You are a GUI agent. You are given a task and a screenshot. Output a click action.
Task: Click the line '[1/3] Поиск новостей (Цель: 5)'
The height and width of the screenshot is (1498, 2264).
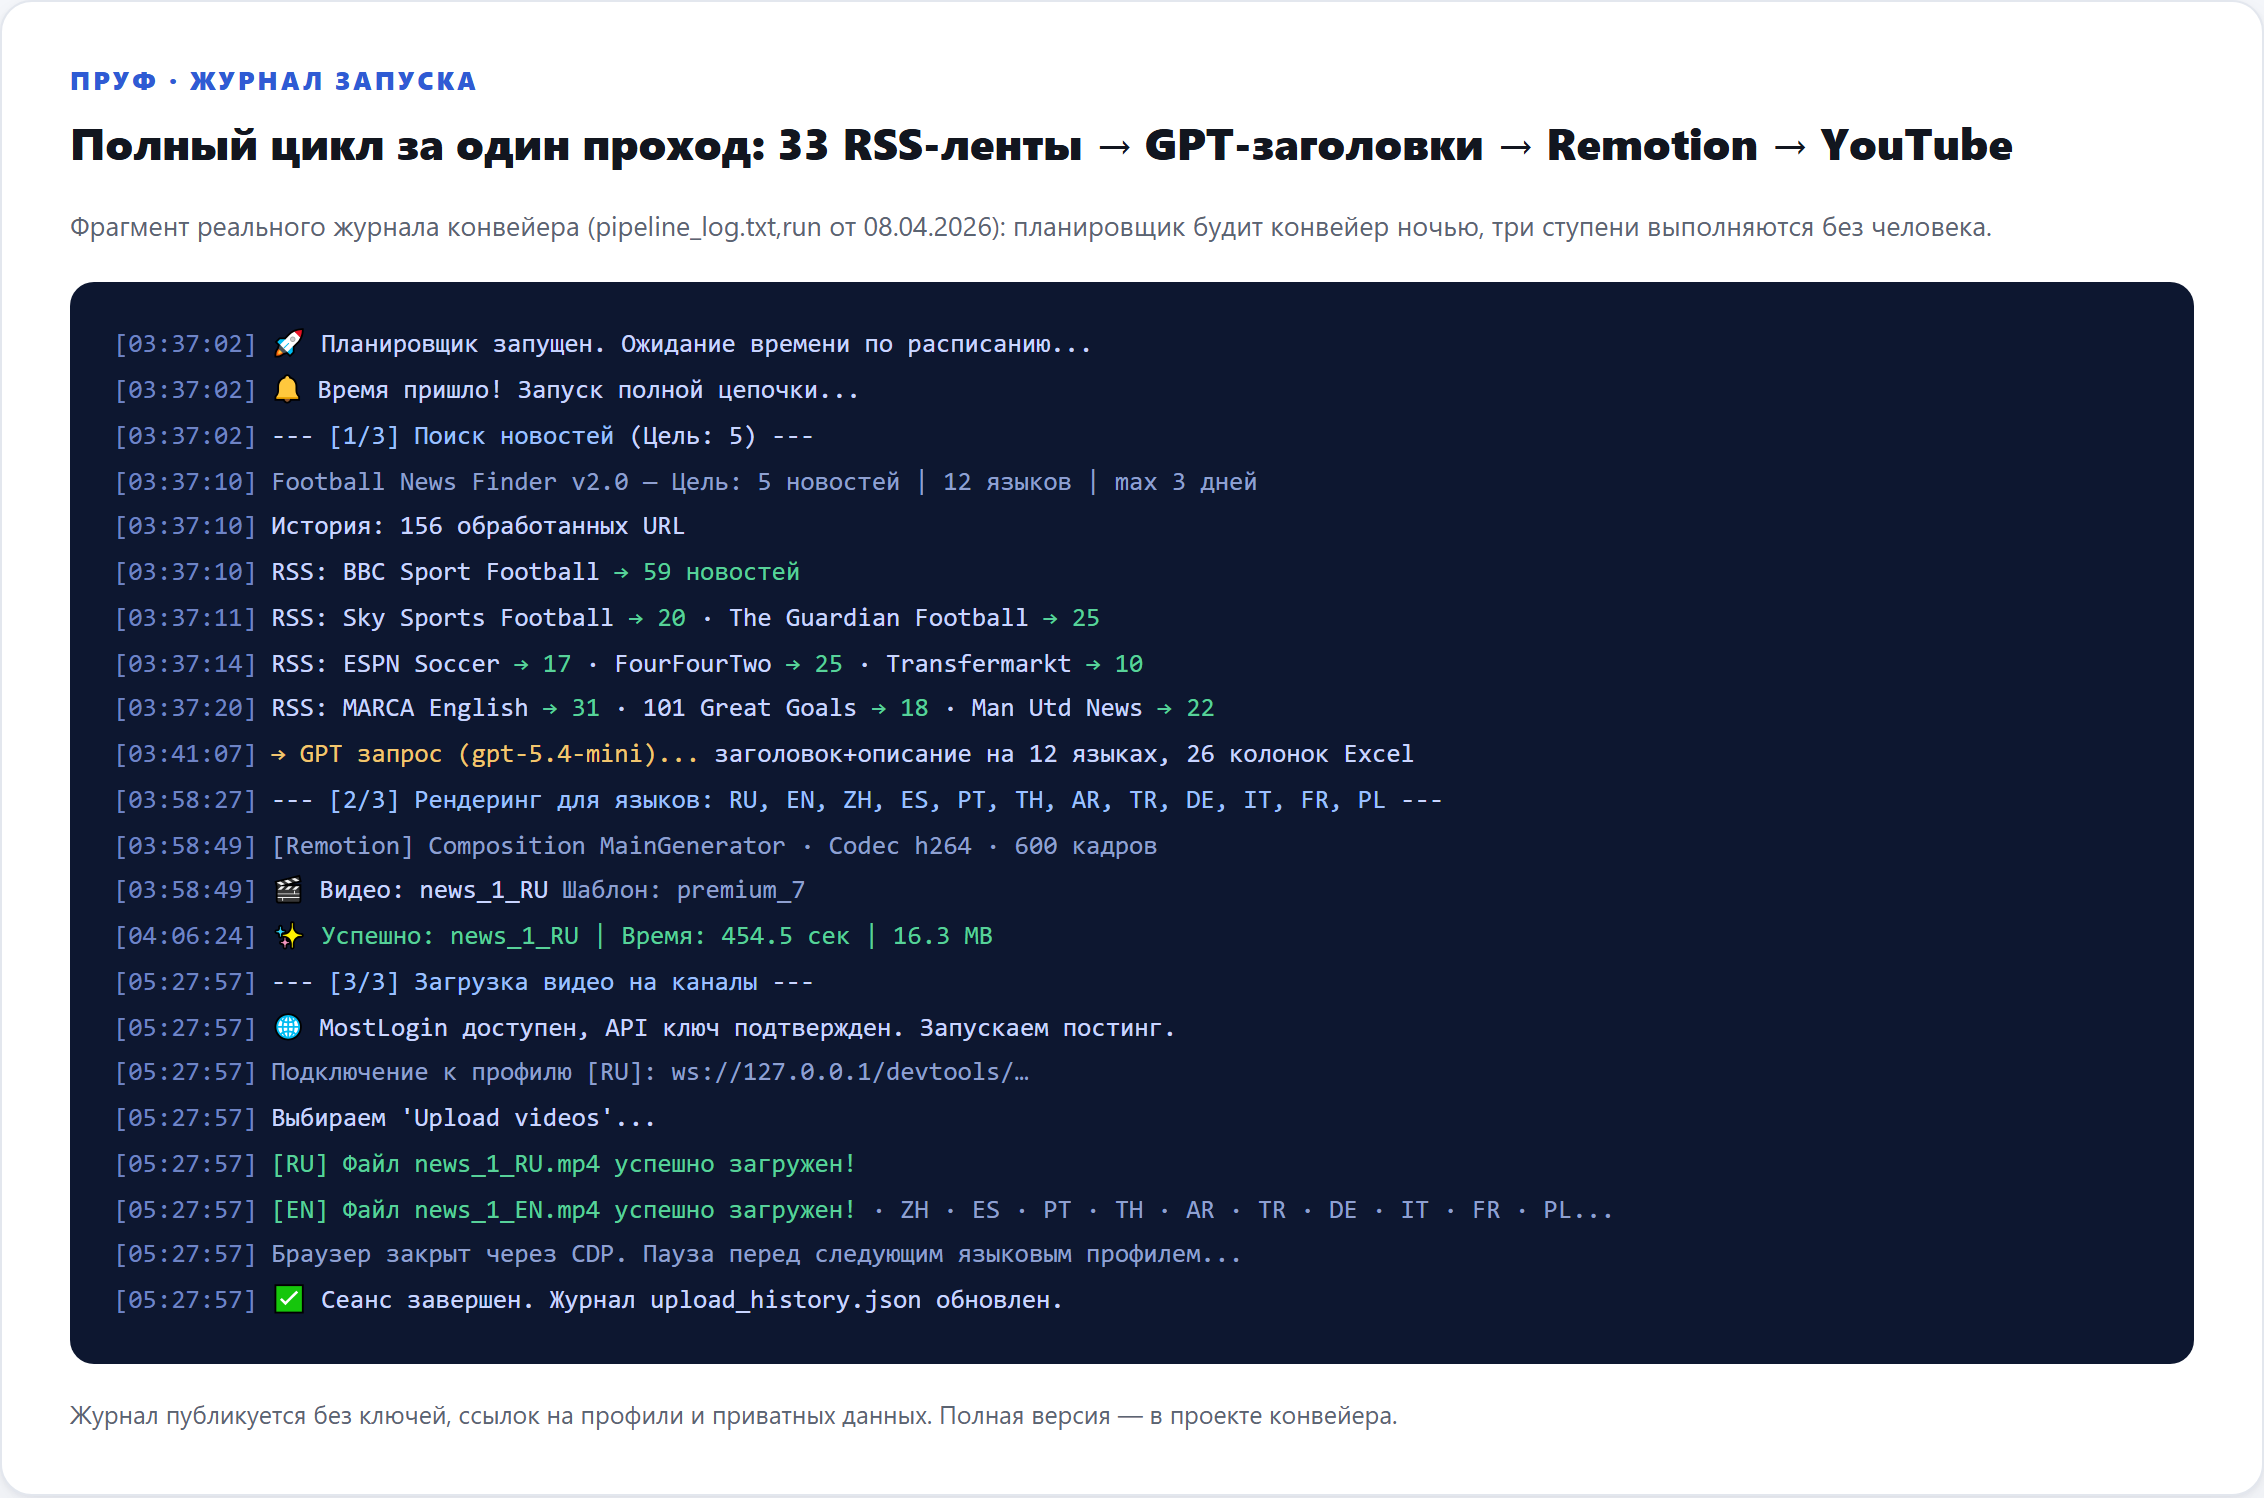[543, 436]
